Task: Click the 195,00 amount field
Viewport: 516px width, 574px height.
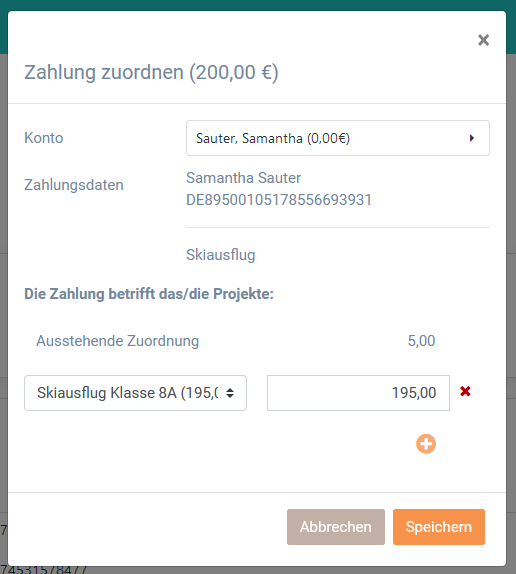Action: point(358,393)
